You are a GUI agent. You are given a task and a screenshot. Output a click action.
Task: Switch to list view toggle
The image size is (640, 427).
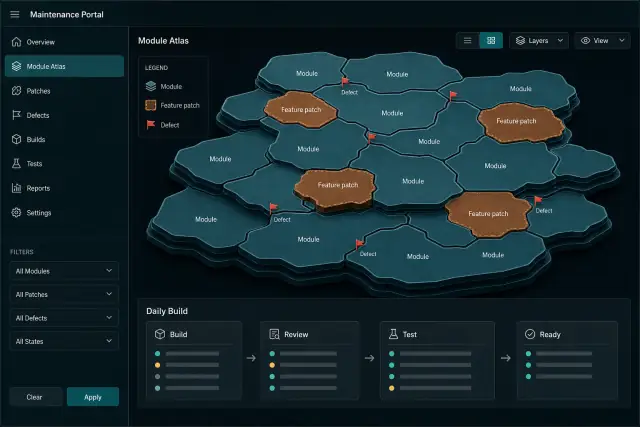pos(468,40)
